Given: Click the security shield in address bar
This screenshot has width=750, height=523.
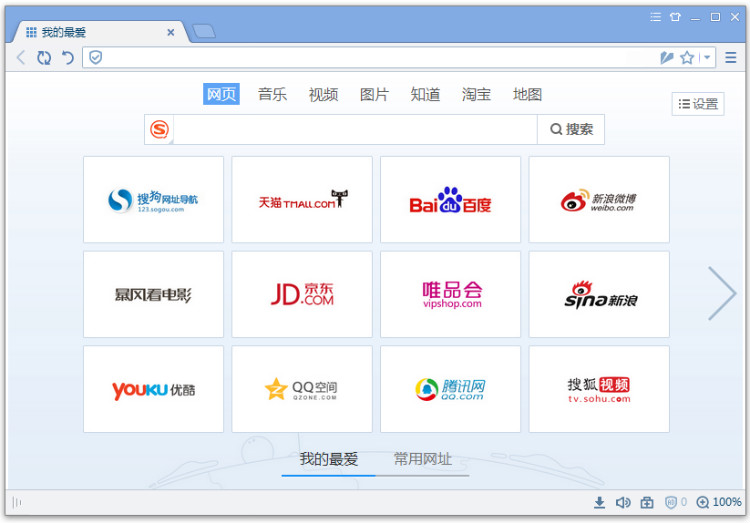Looking at the screenshot, I should point(96,57).
